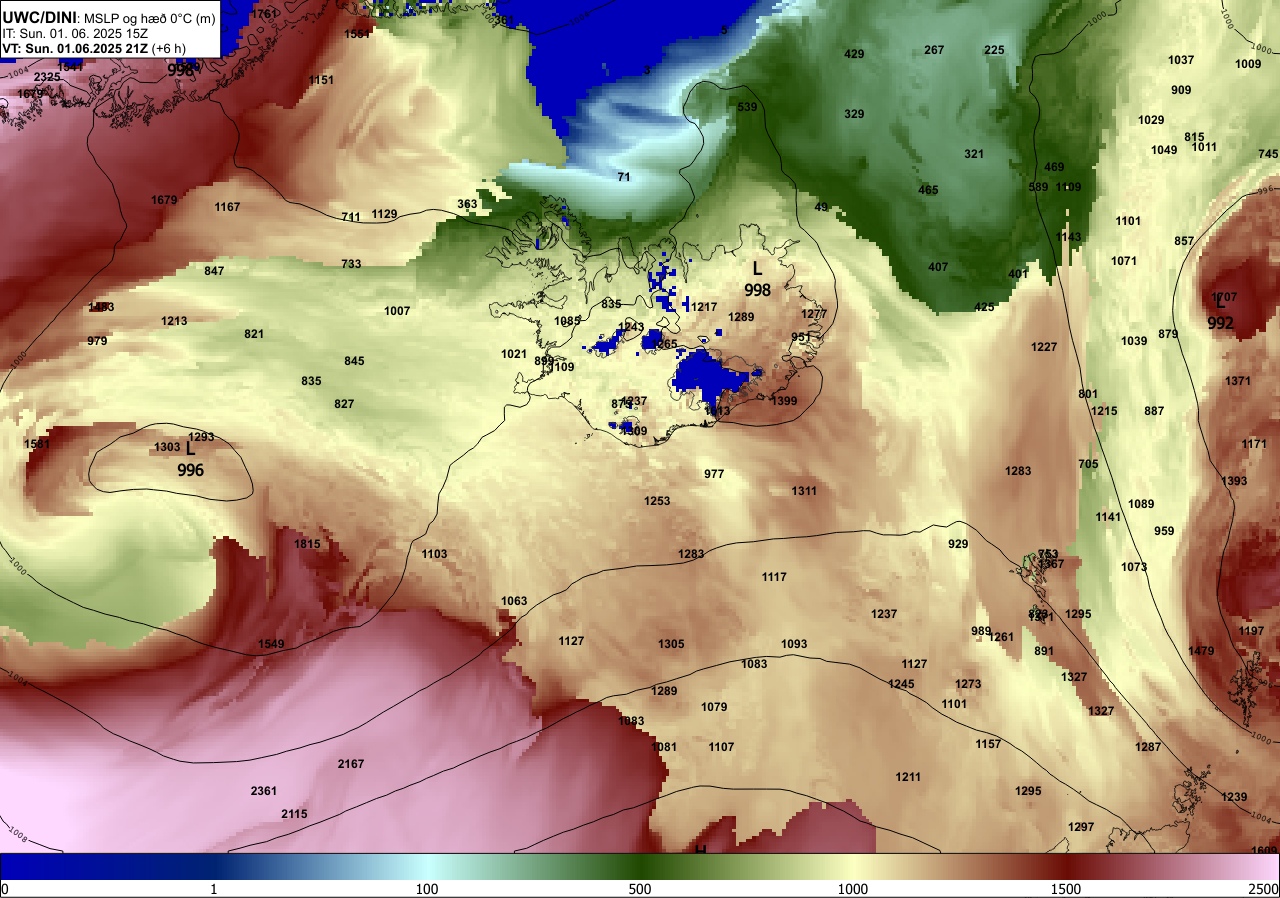The image size is (1280, 898).
Task: Click the low pressure label 996
Action: 191,470
